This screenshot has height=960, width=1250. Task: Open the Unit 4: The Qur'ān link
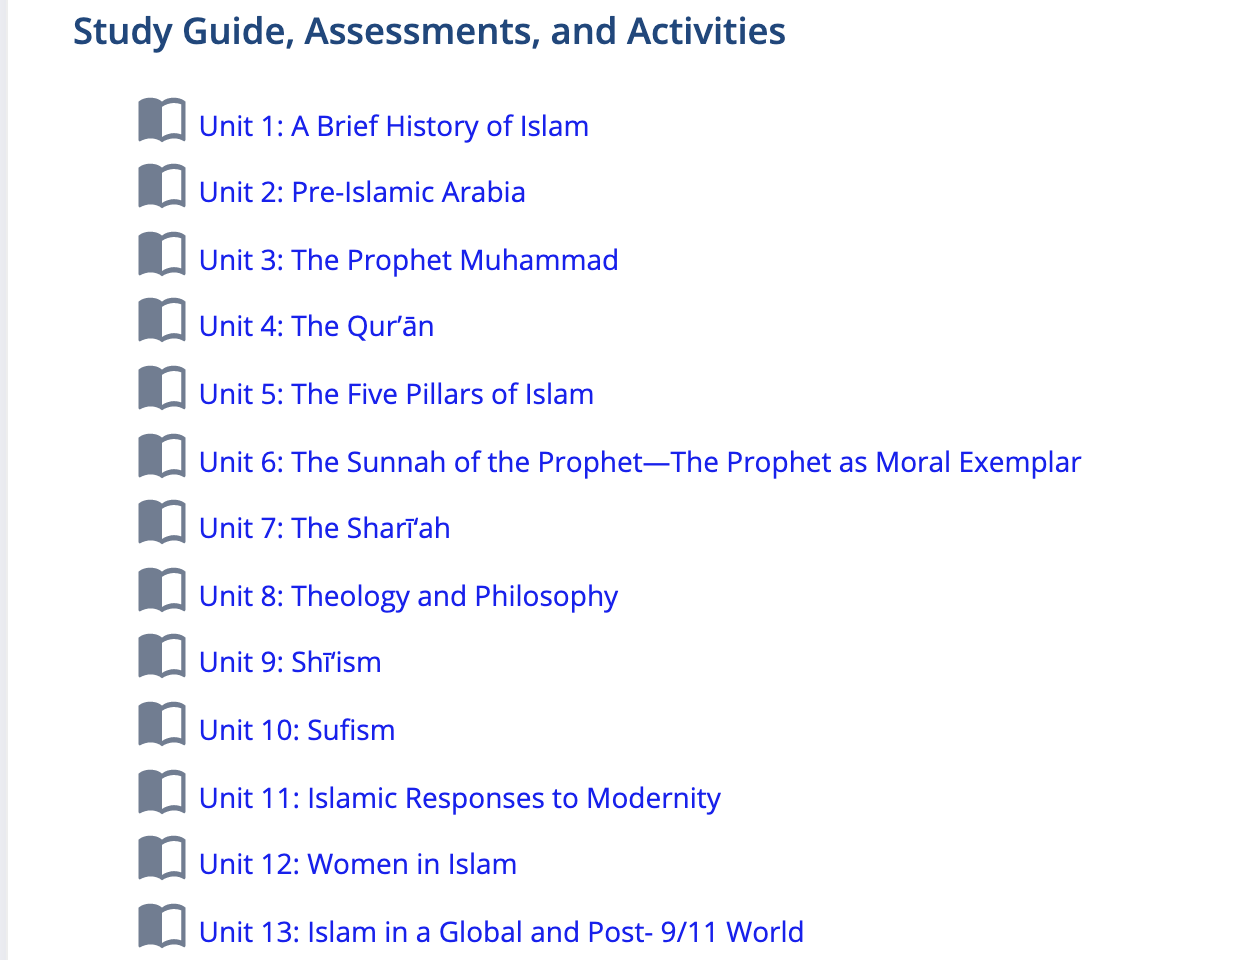pos(316,327)
